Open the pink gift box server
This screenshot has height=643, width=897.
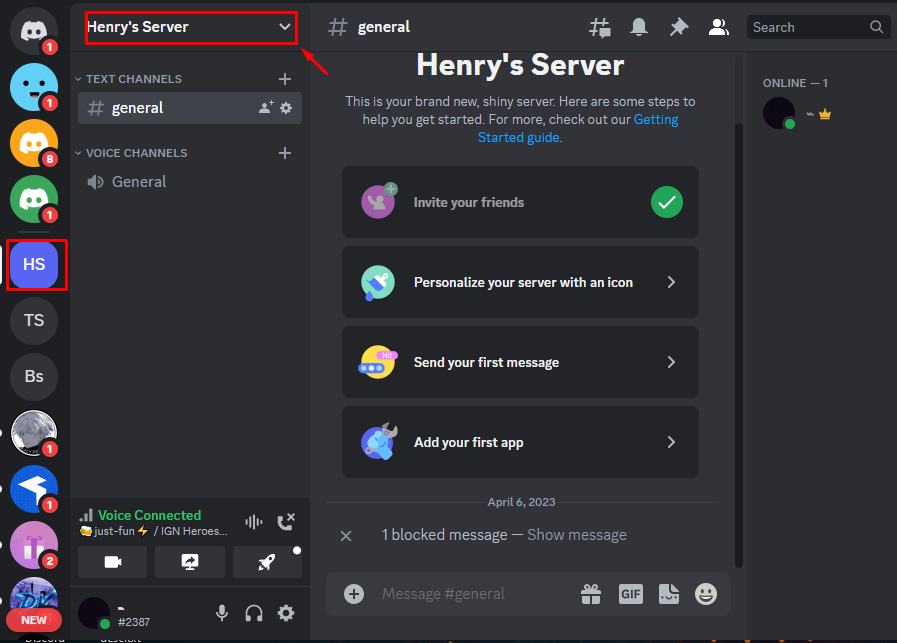pos(34,545)
